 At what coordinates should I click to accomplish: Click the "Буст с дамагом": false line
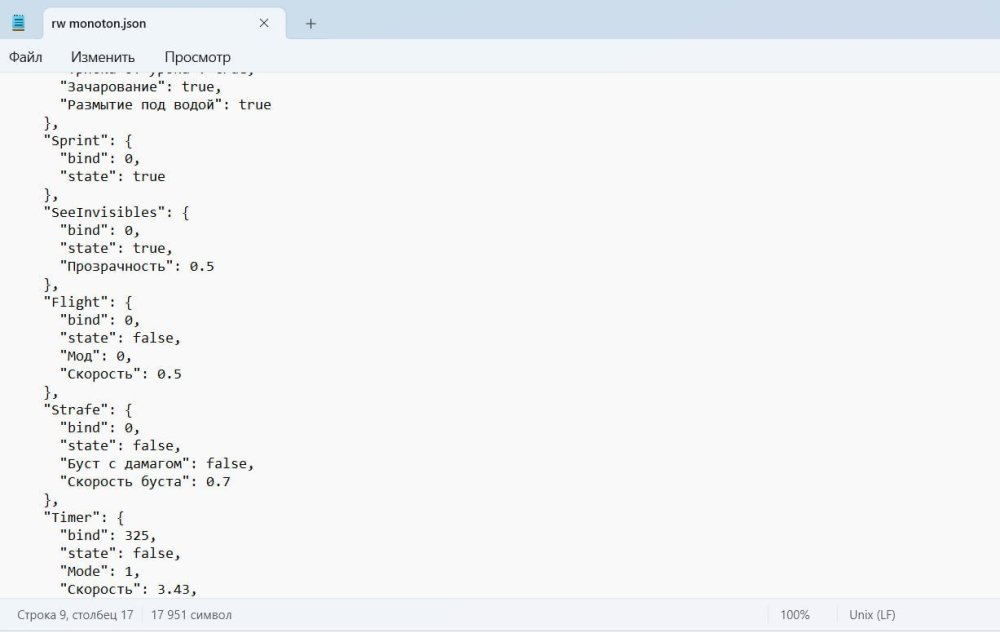click(x=157, y=463)
